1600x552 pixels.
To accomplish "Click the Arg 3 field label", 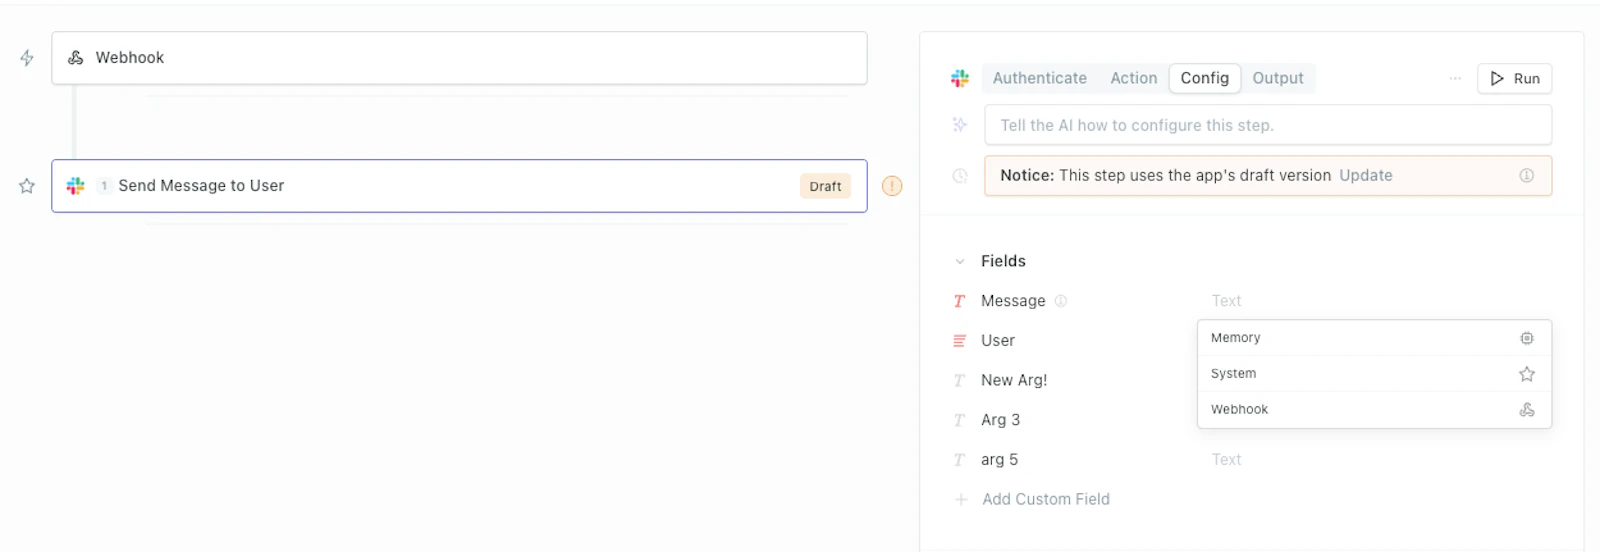I will 1000,420.
